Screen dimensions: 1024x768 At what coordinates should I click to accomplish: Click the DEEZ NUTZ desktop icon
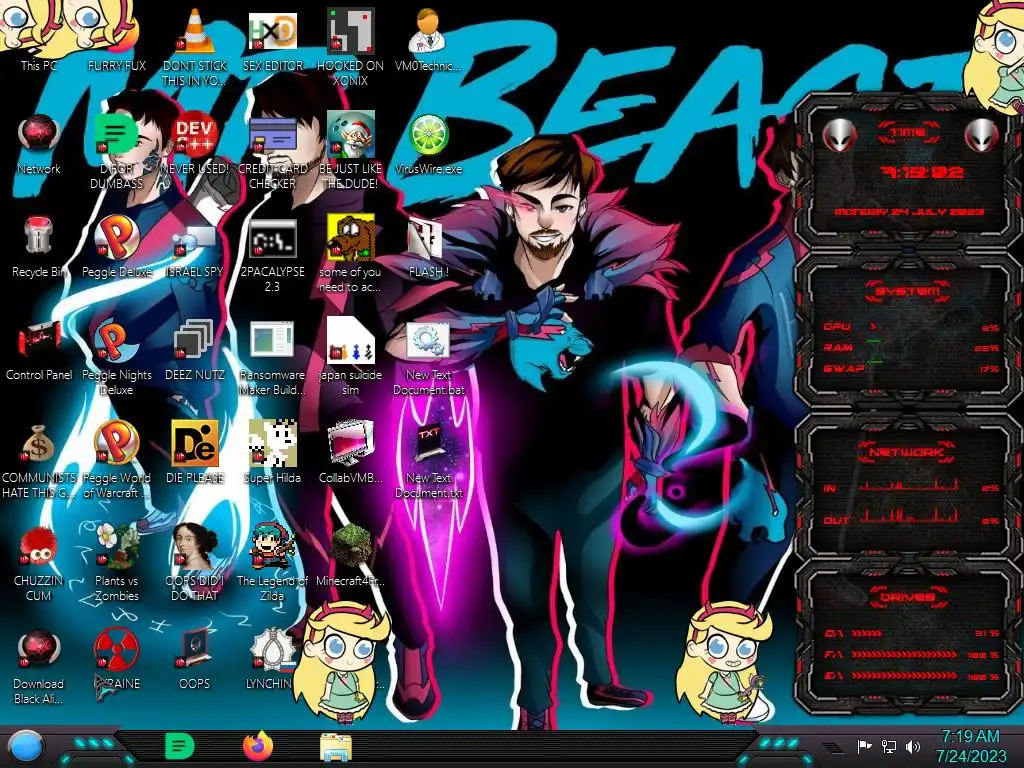(x=195, y=350)
